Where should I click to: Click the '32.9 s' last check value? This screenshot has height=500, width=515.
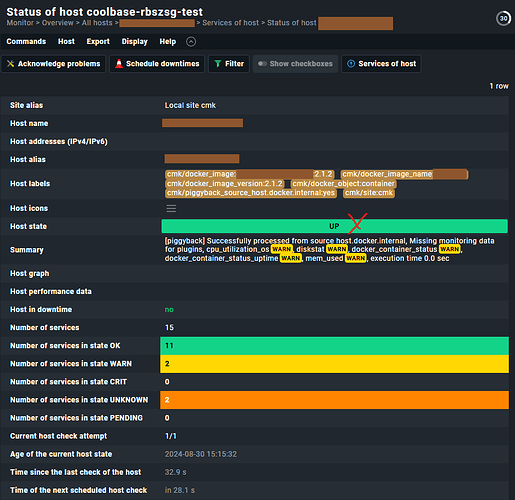pyautogui.click(x=175, y=472)
